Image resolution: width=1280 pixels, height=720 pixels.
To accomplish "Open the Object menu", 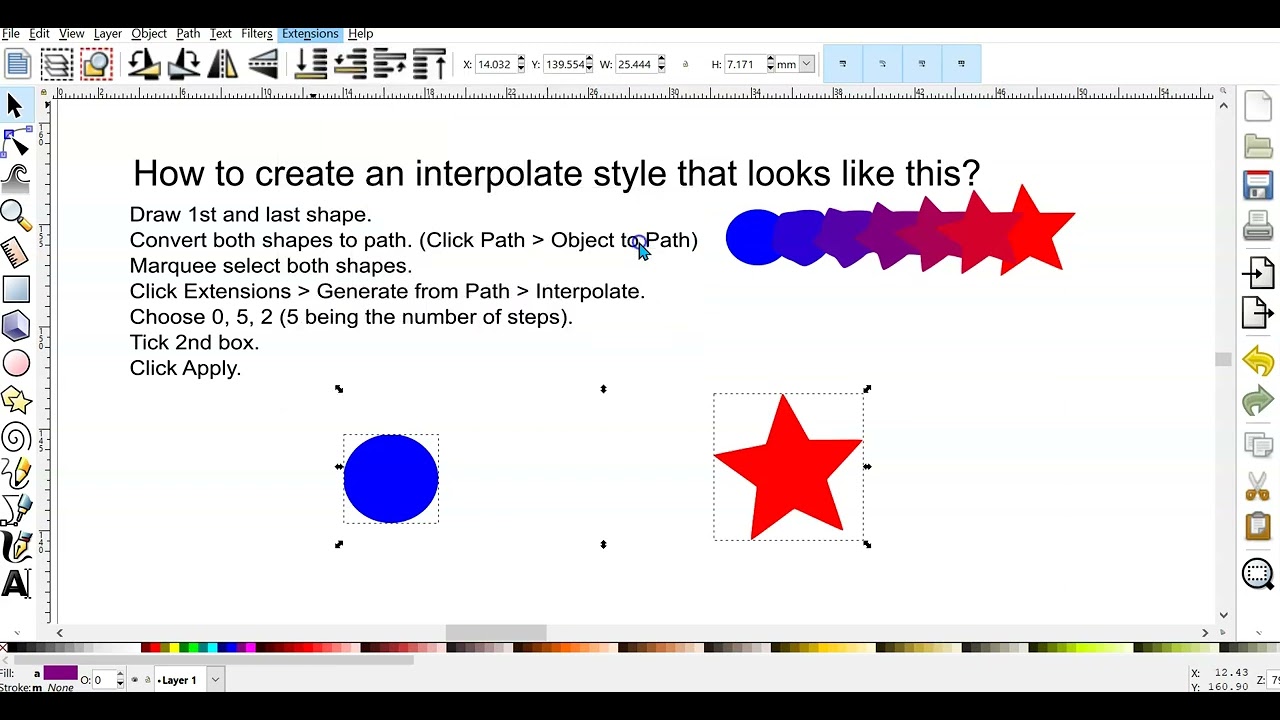I will [149, 33].
